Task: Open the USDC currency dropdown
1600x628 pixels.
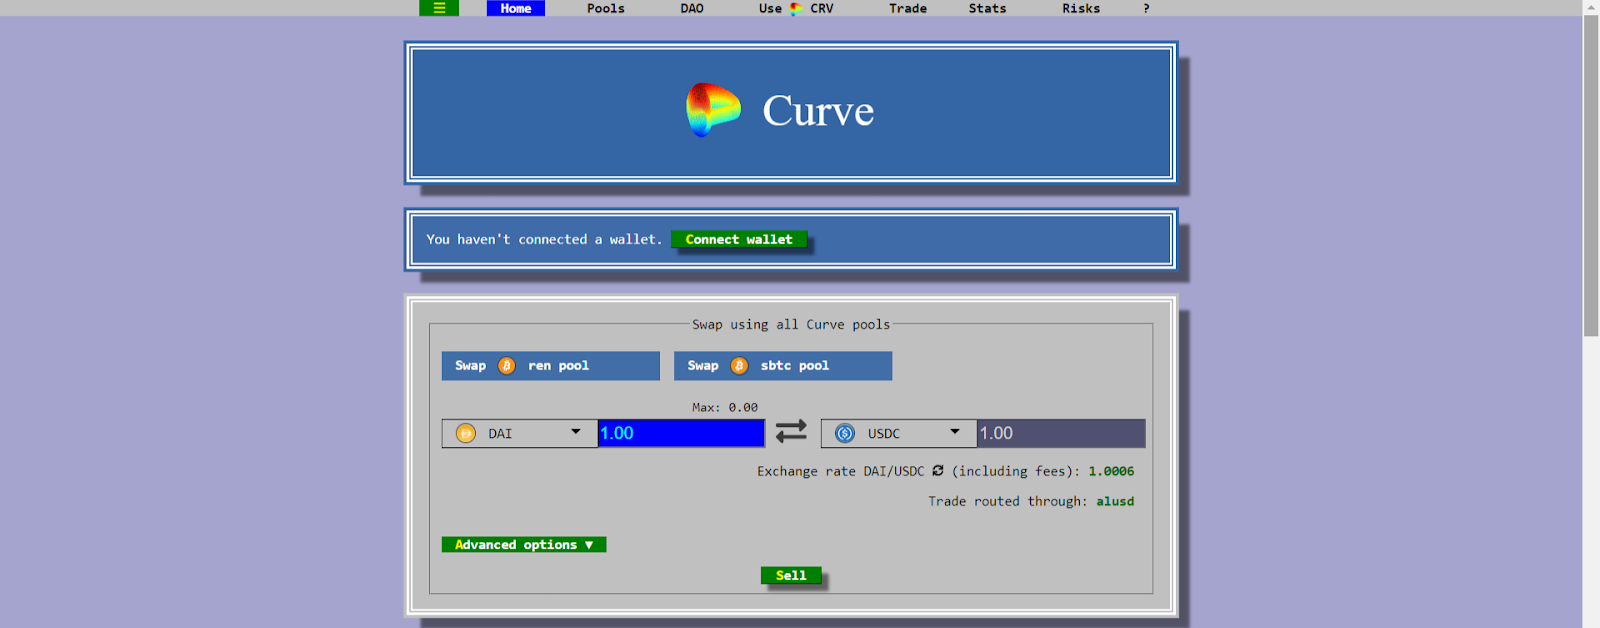Action: pyautogui.click(x=899, y=433)
